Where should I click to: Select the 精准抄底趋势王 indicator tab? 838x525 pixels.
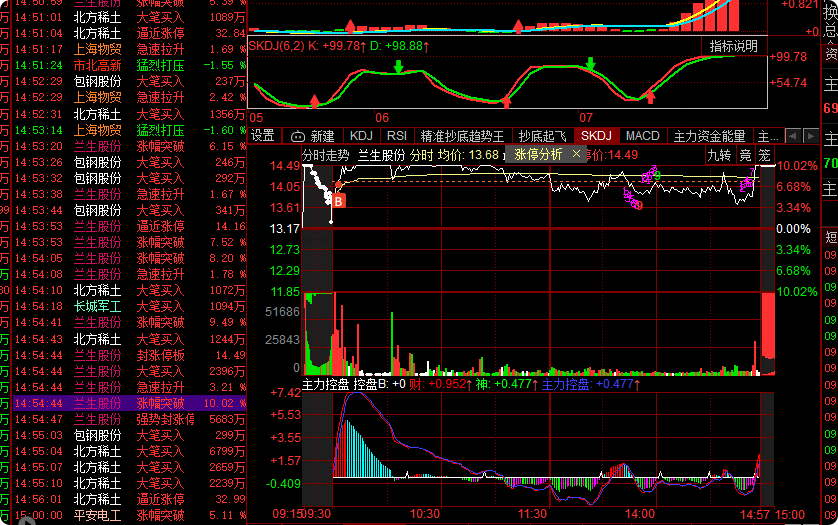tap(462, 136)
